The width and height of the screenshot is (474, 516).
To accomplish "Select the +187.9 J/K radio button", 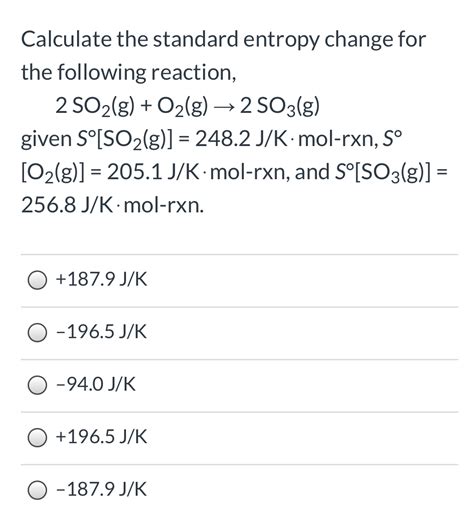I will coord(37,281).
